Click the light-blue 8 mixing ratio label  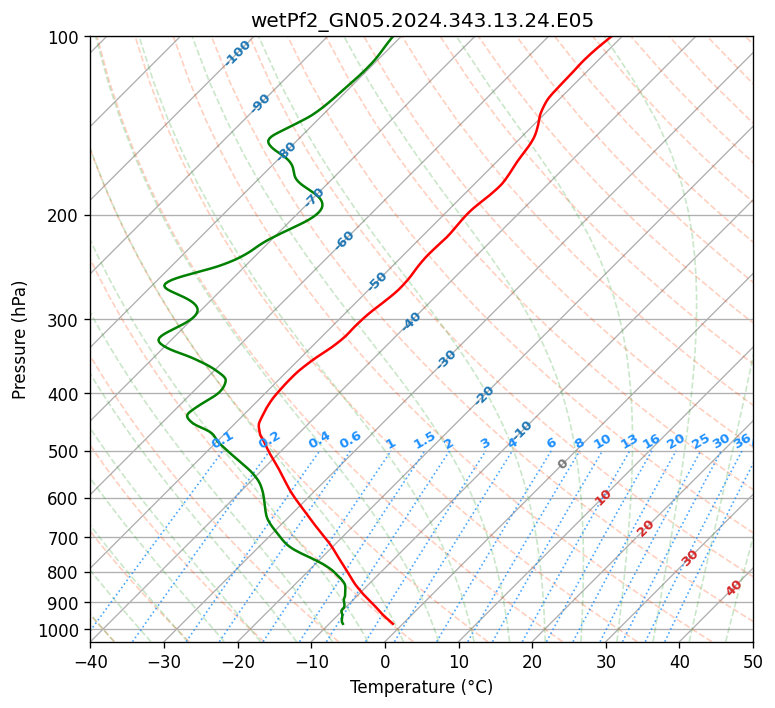point(579,442)
